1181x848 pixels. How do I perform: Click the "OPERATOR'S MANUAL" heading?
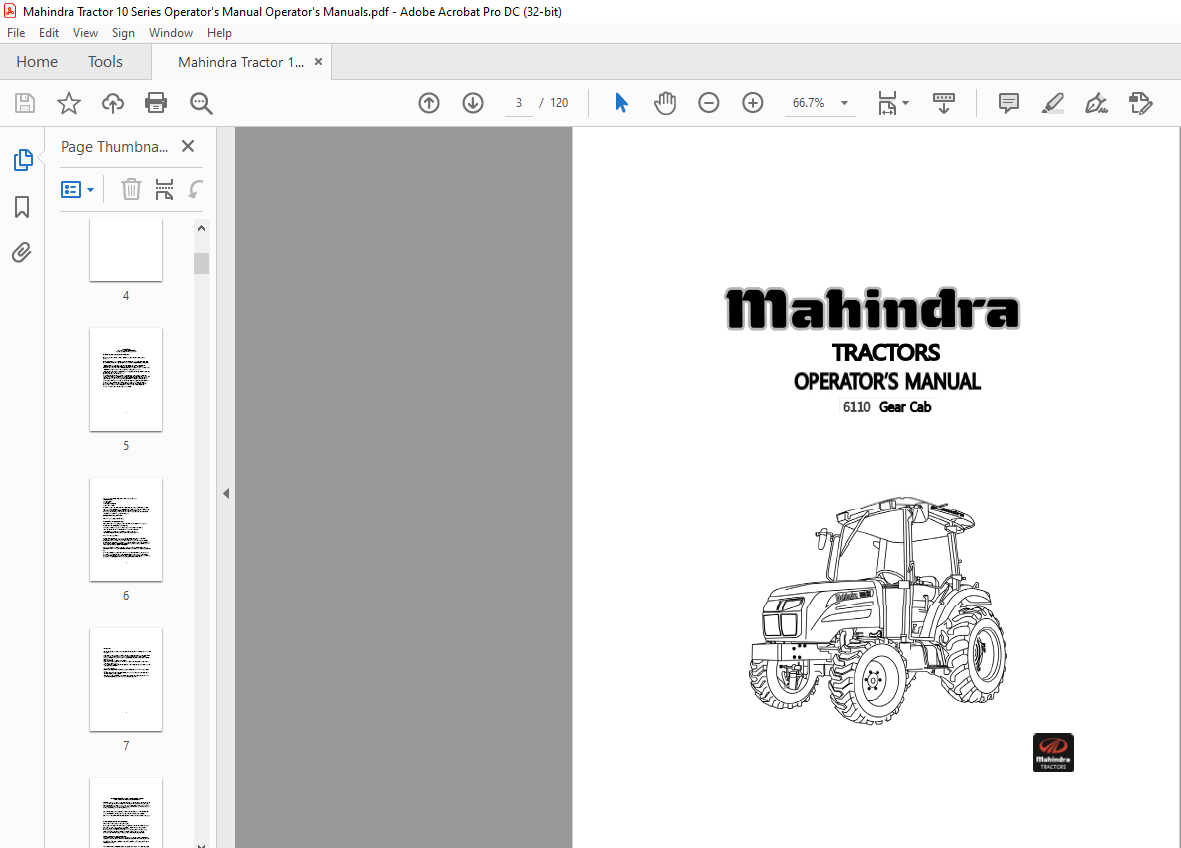pos(887,382)
